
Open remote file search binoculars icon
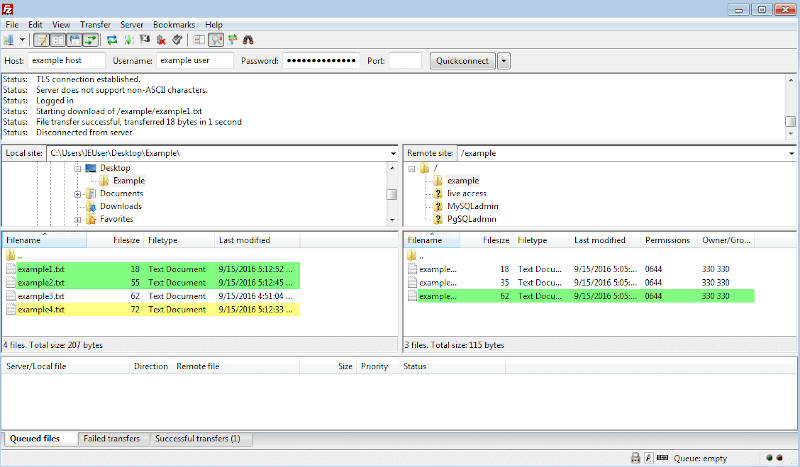pyautogui.click(x=248, y=40)
